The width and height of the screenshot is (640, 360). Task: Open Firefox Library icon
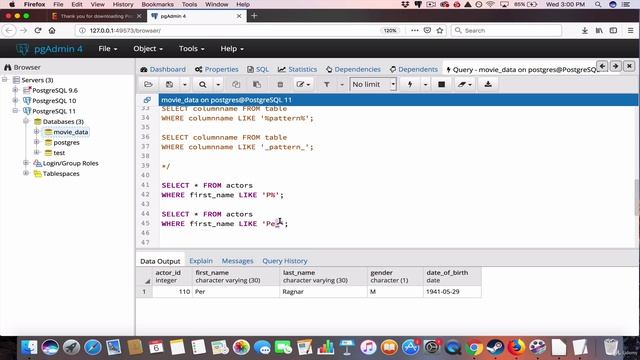click(x=599, y=30)
